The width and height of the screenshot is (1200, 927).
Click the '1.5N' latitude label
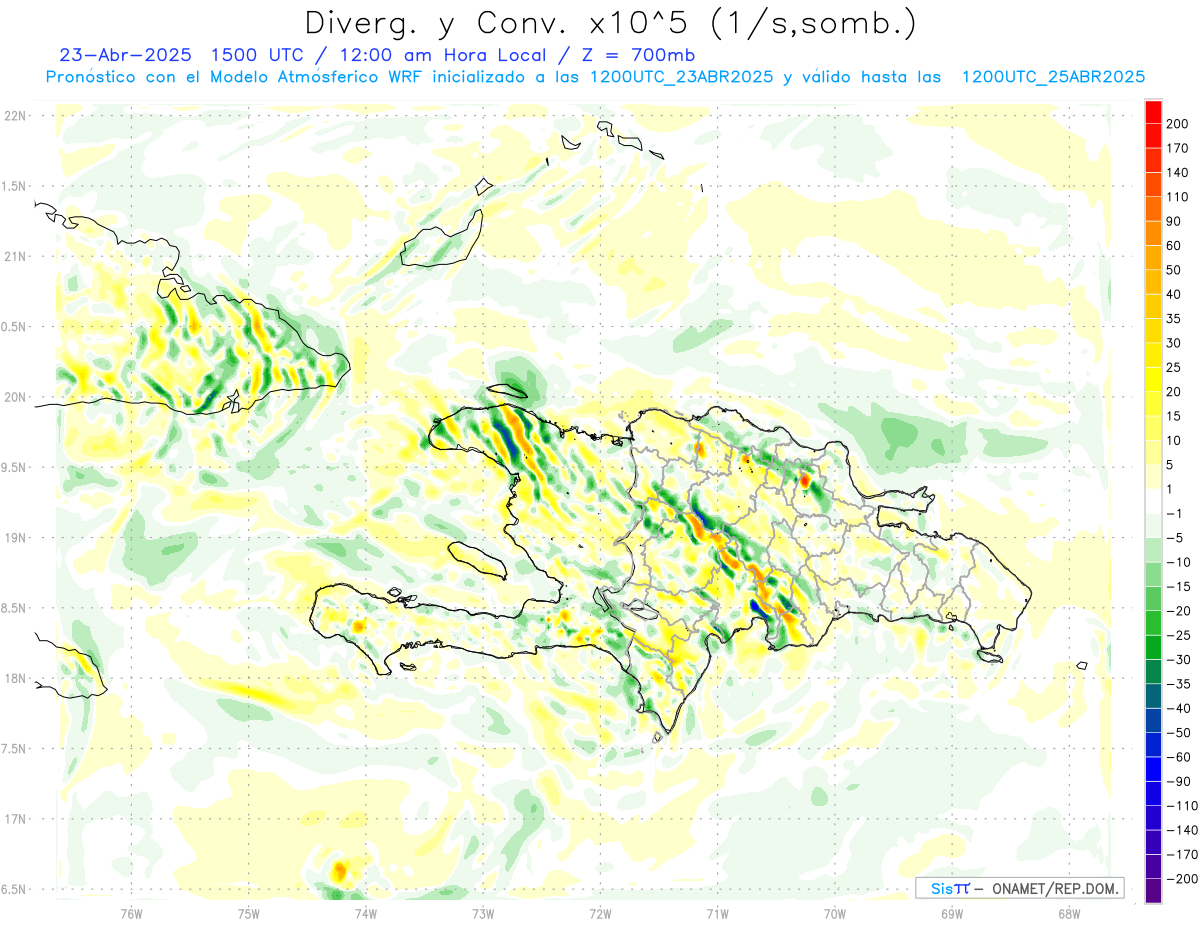[x=14, y=186]
